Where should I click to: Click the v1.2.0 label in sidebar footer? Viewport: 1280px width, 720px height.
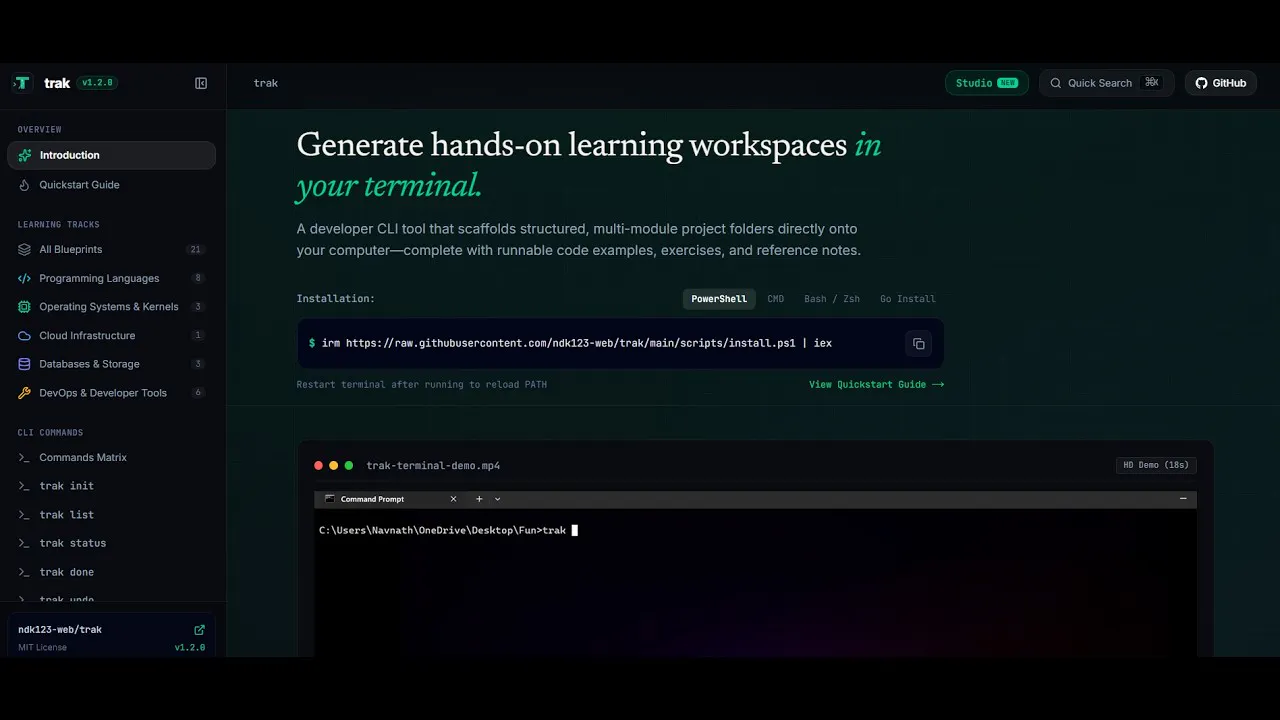click(190, 648)
